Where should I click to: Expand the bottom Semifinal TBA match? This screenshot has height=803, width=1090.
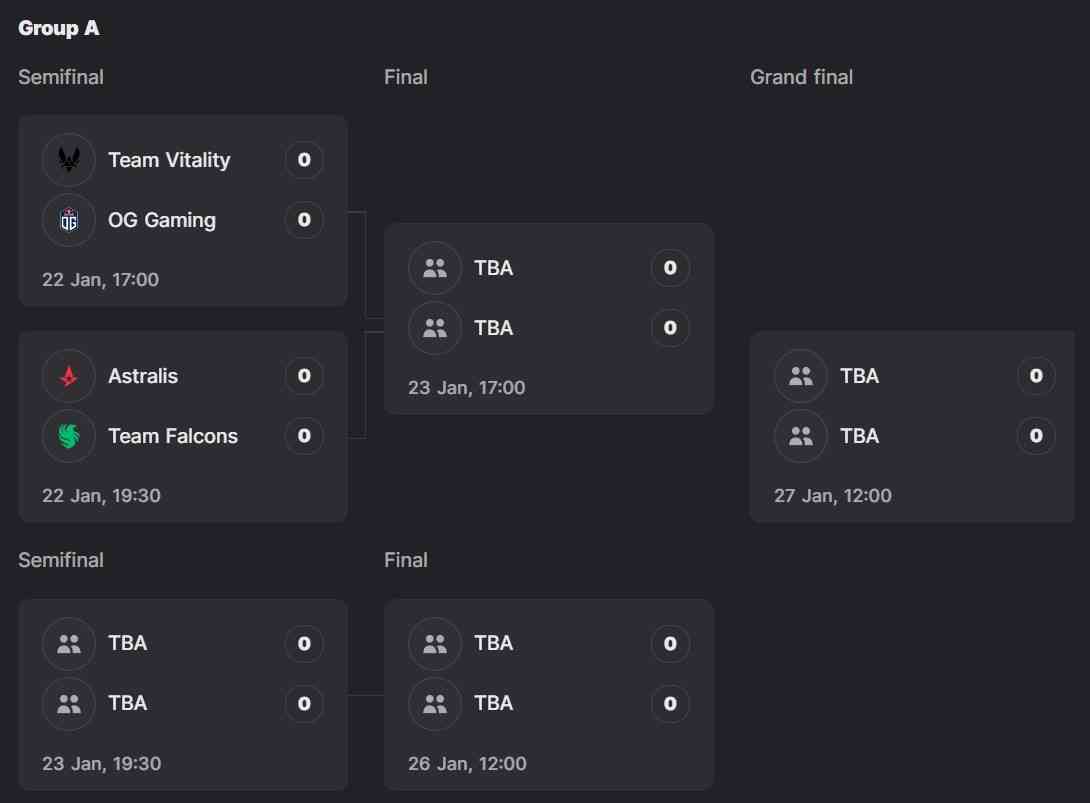click(183, 695)
